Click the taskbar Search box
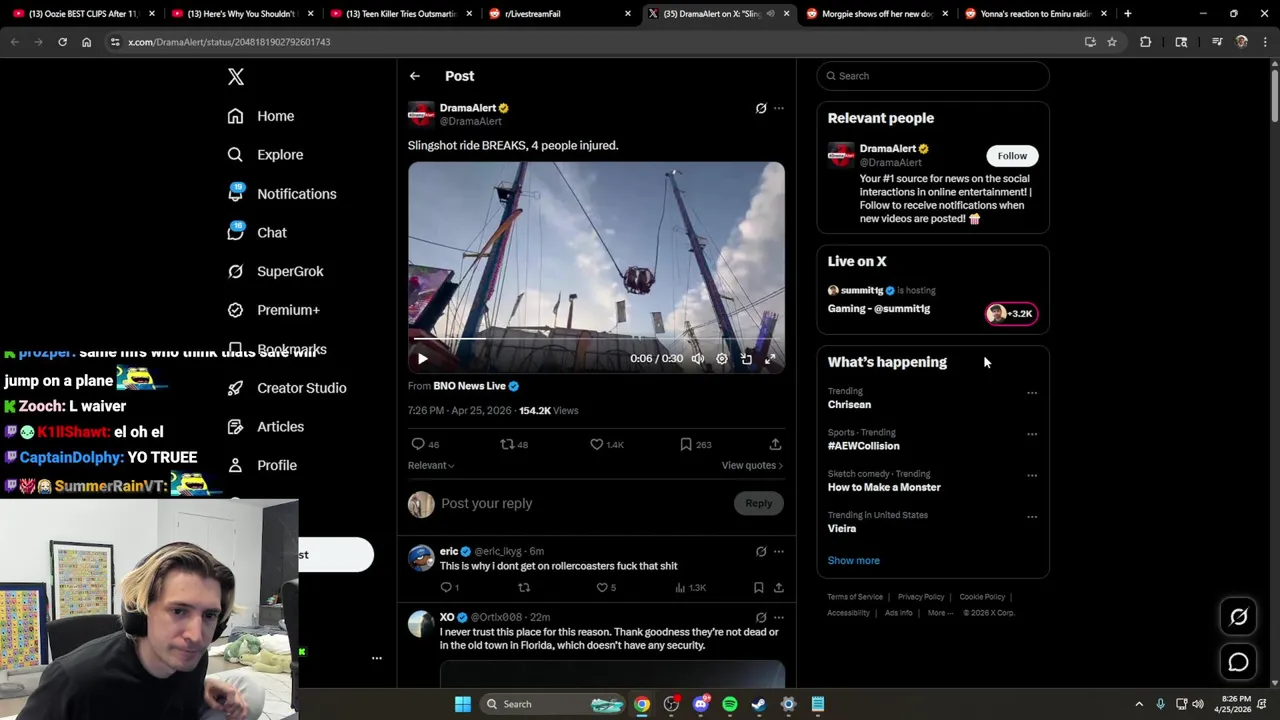Image resolution: width=1280 pixels, height=720 pixels. (555, 704)
